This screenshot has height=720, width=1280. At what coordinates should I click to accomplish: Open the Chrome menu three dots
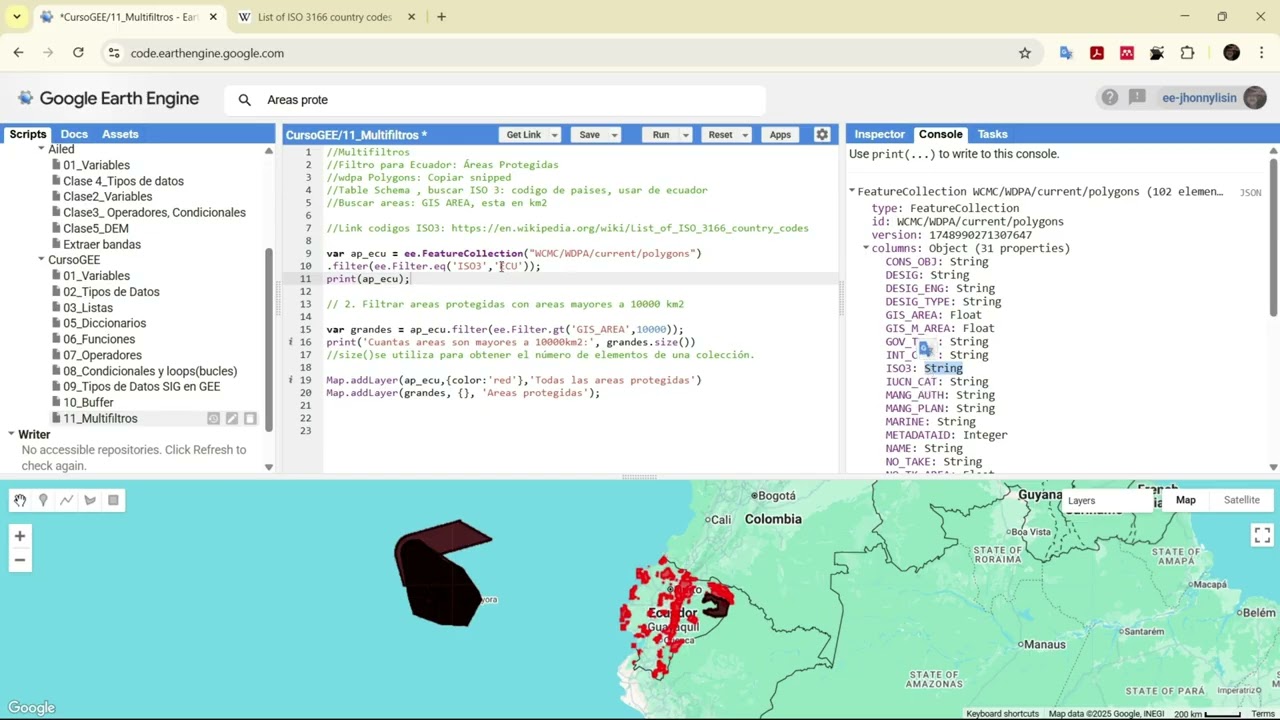click(x=1261, y=53)
